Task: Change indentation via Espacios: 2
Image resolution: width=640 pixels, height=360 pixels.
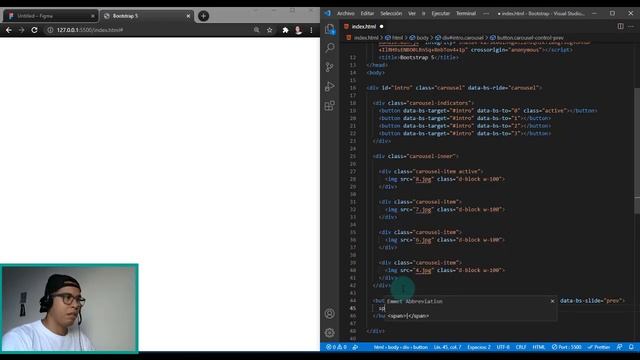Action: [x=479, y=347]
